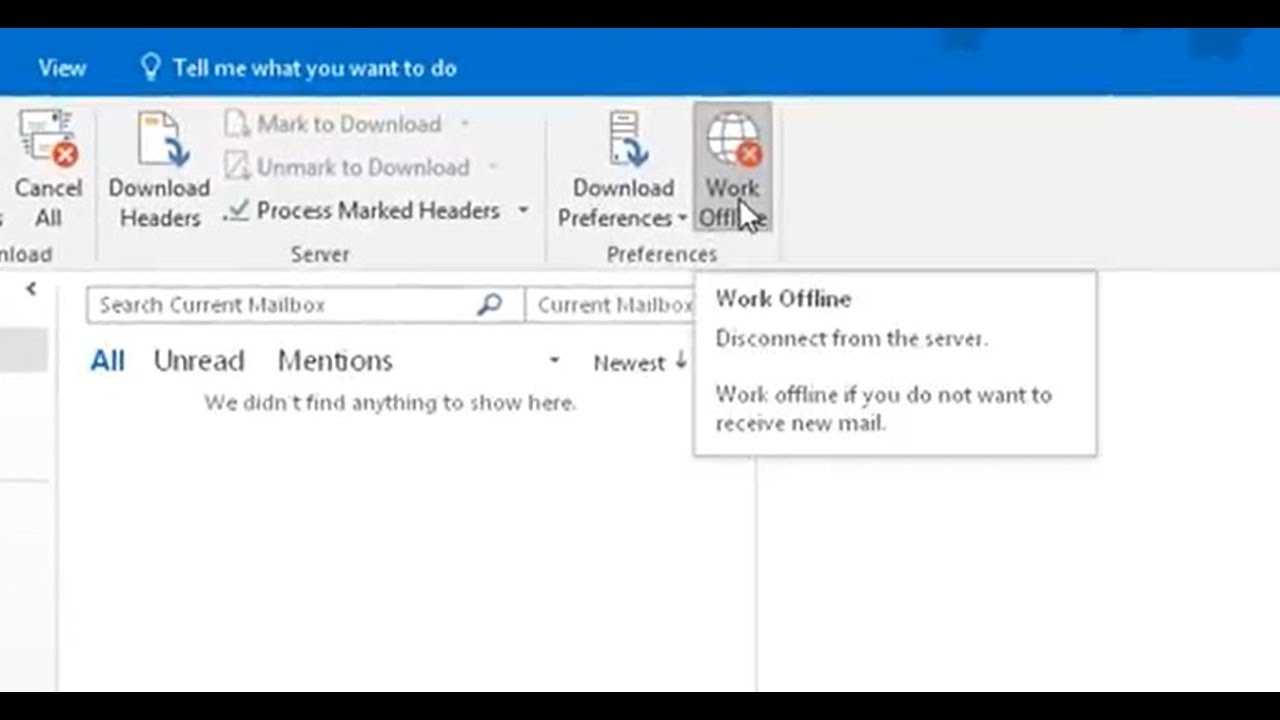1280x720 pixels.
Task: Click the Download Preferences server icon
Action: pyautogui.click(x=628, y=138)
